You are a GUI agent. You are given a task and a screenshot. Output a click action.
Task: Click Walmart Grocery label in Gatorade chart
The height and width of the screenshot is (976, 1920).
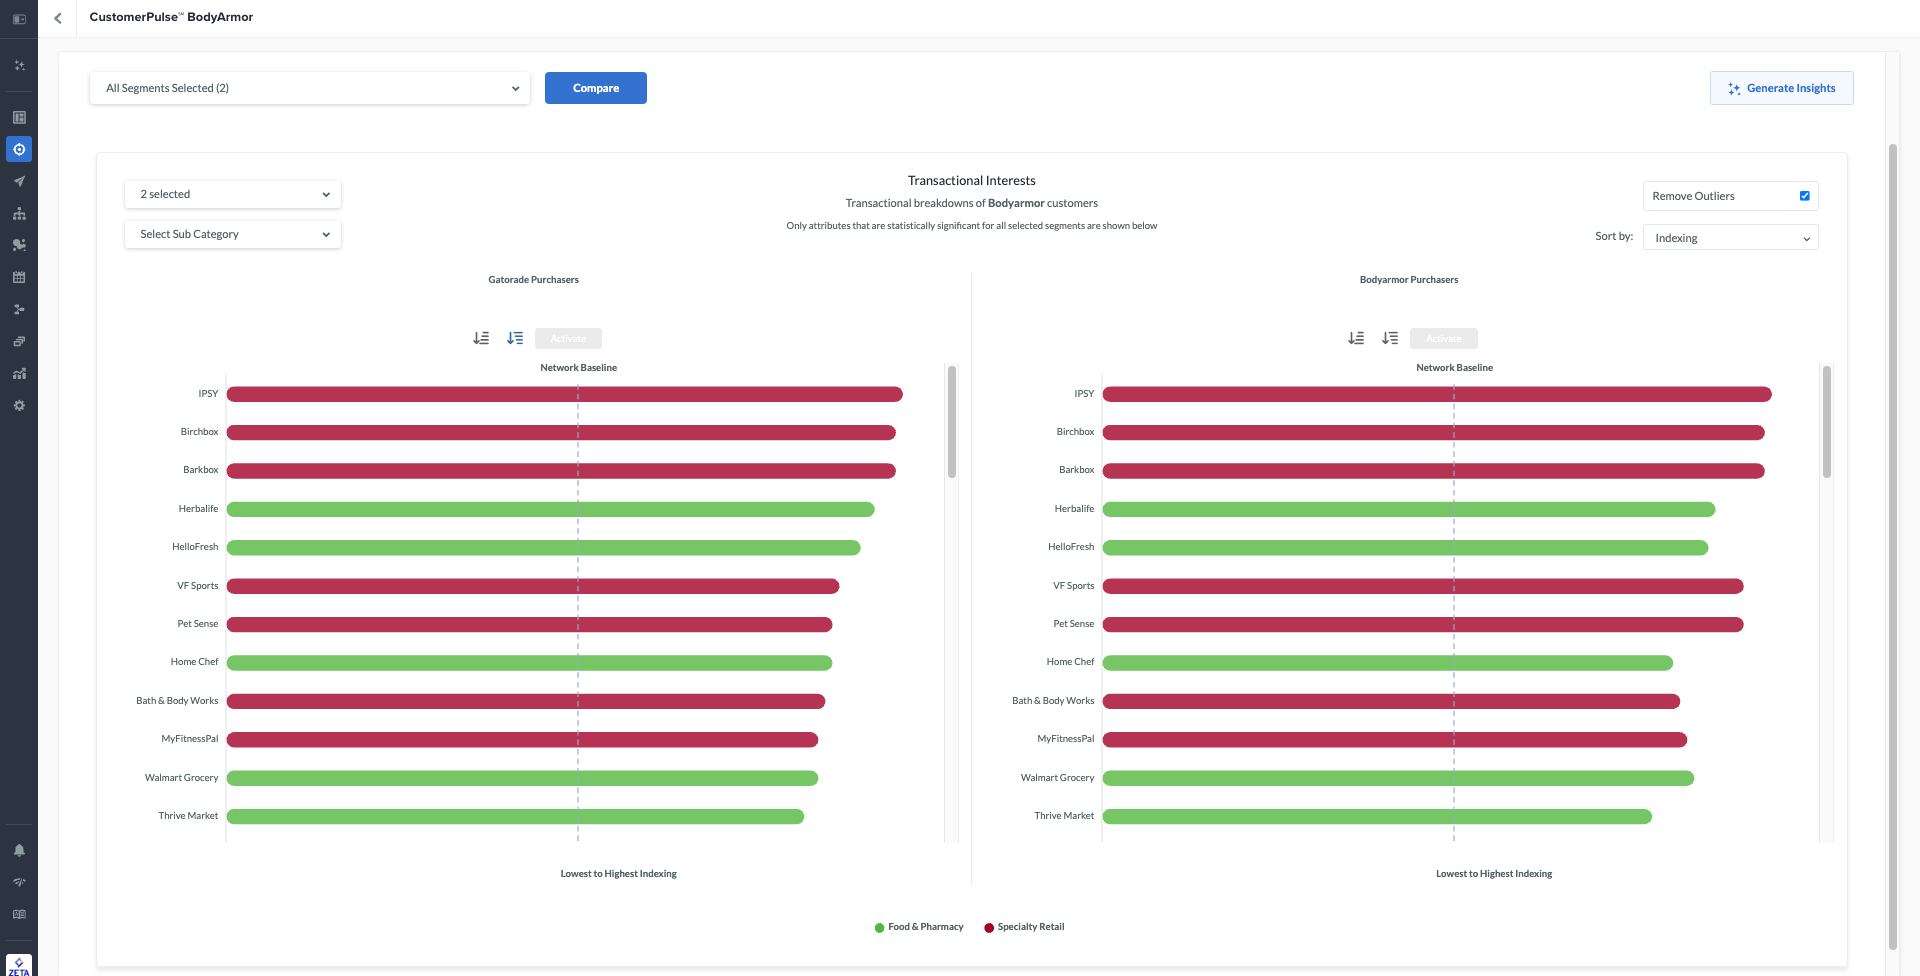(x=181, y=778)
